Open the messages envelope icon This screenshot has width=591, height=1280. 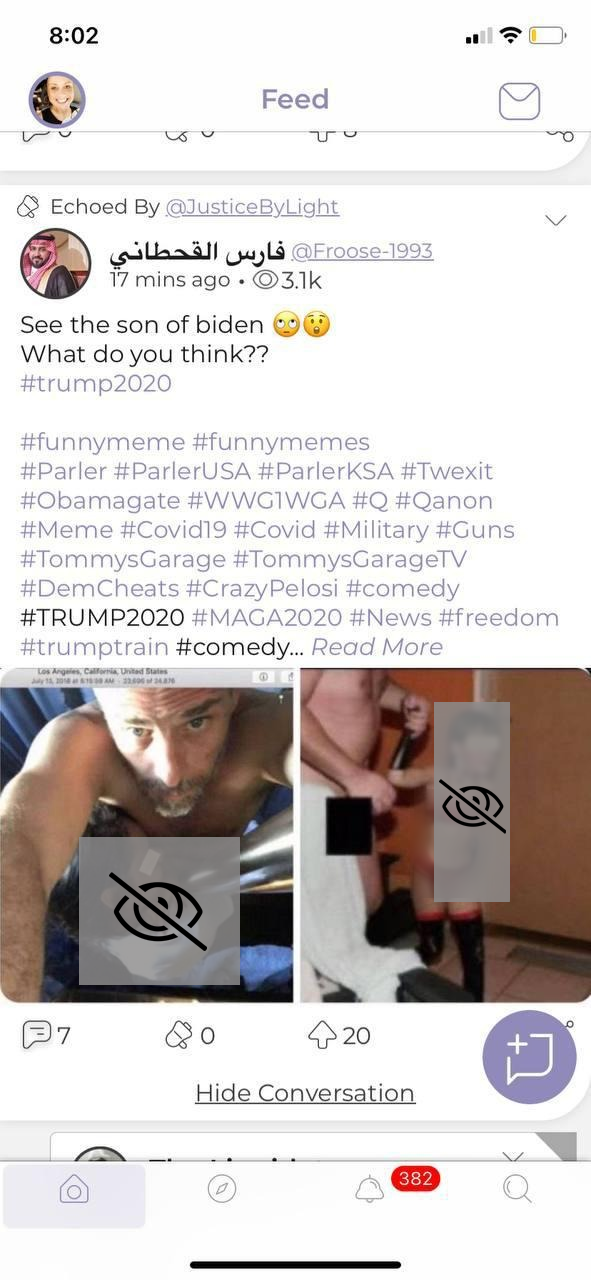pyautogui.click(x=519, y=101)
